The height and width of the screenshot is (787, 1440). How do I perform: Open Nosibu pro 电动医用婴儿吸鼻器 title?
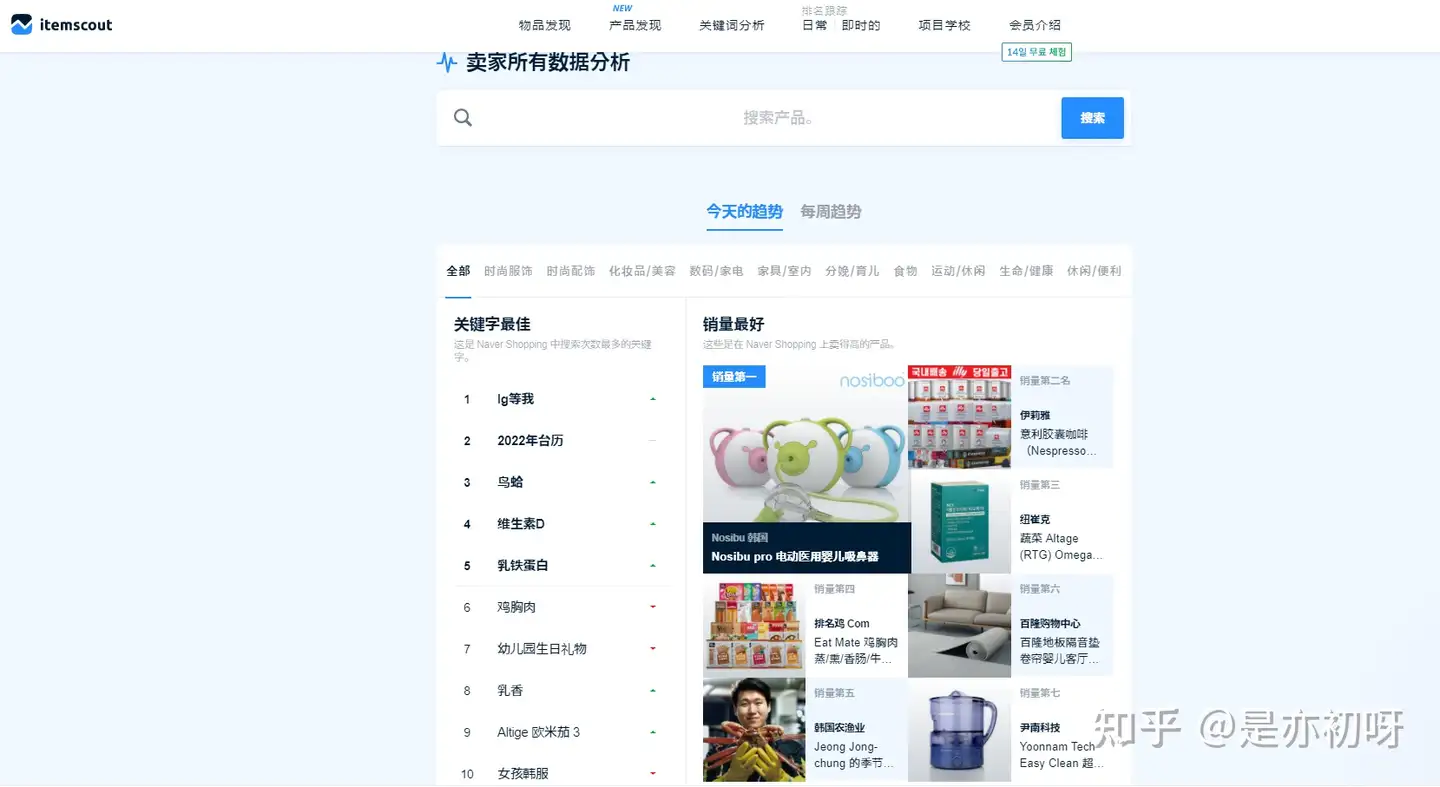(x=795, y=557)
